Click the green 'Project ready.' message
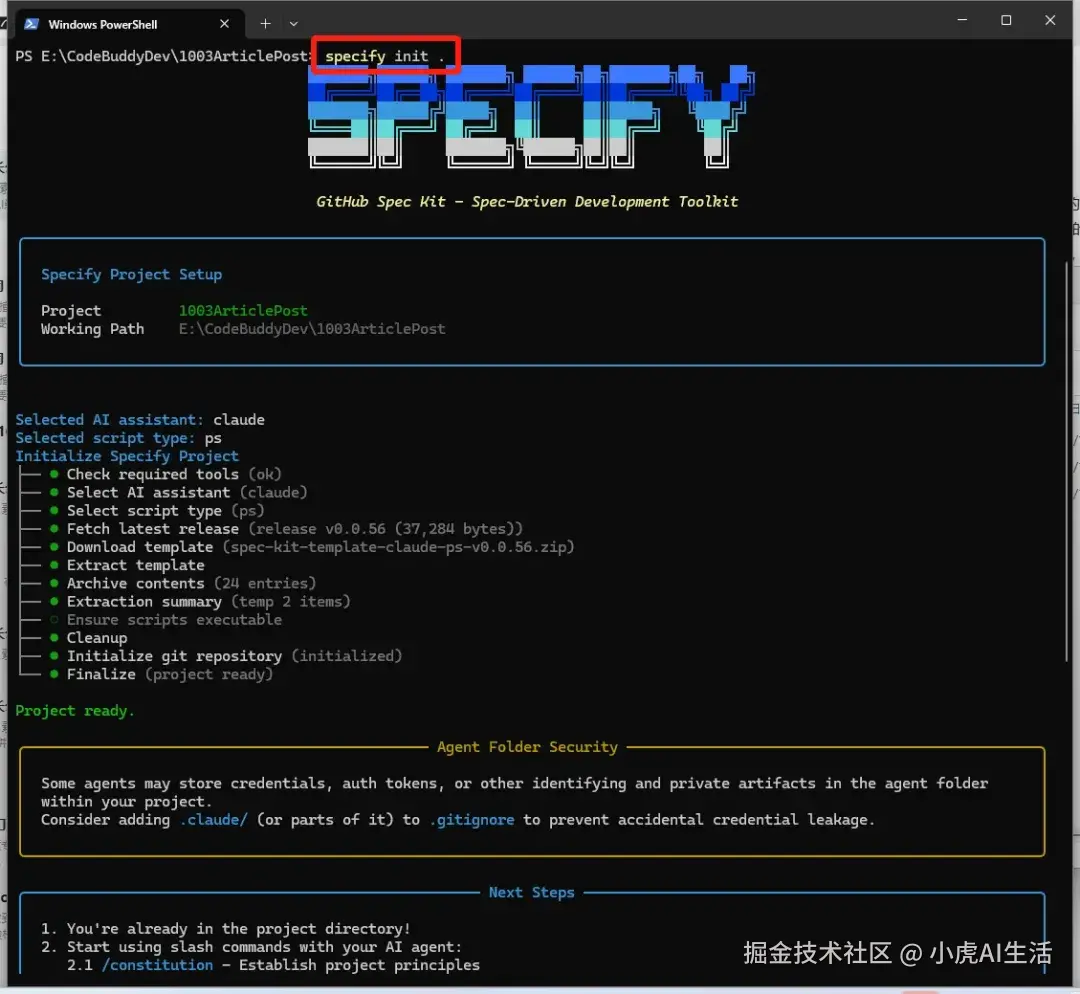The image size is (1080, 994). [x=75, y=711]
